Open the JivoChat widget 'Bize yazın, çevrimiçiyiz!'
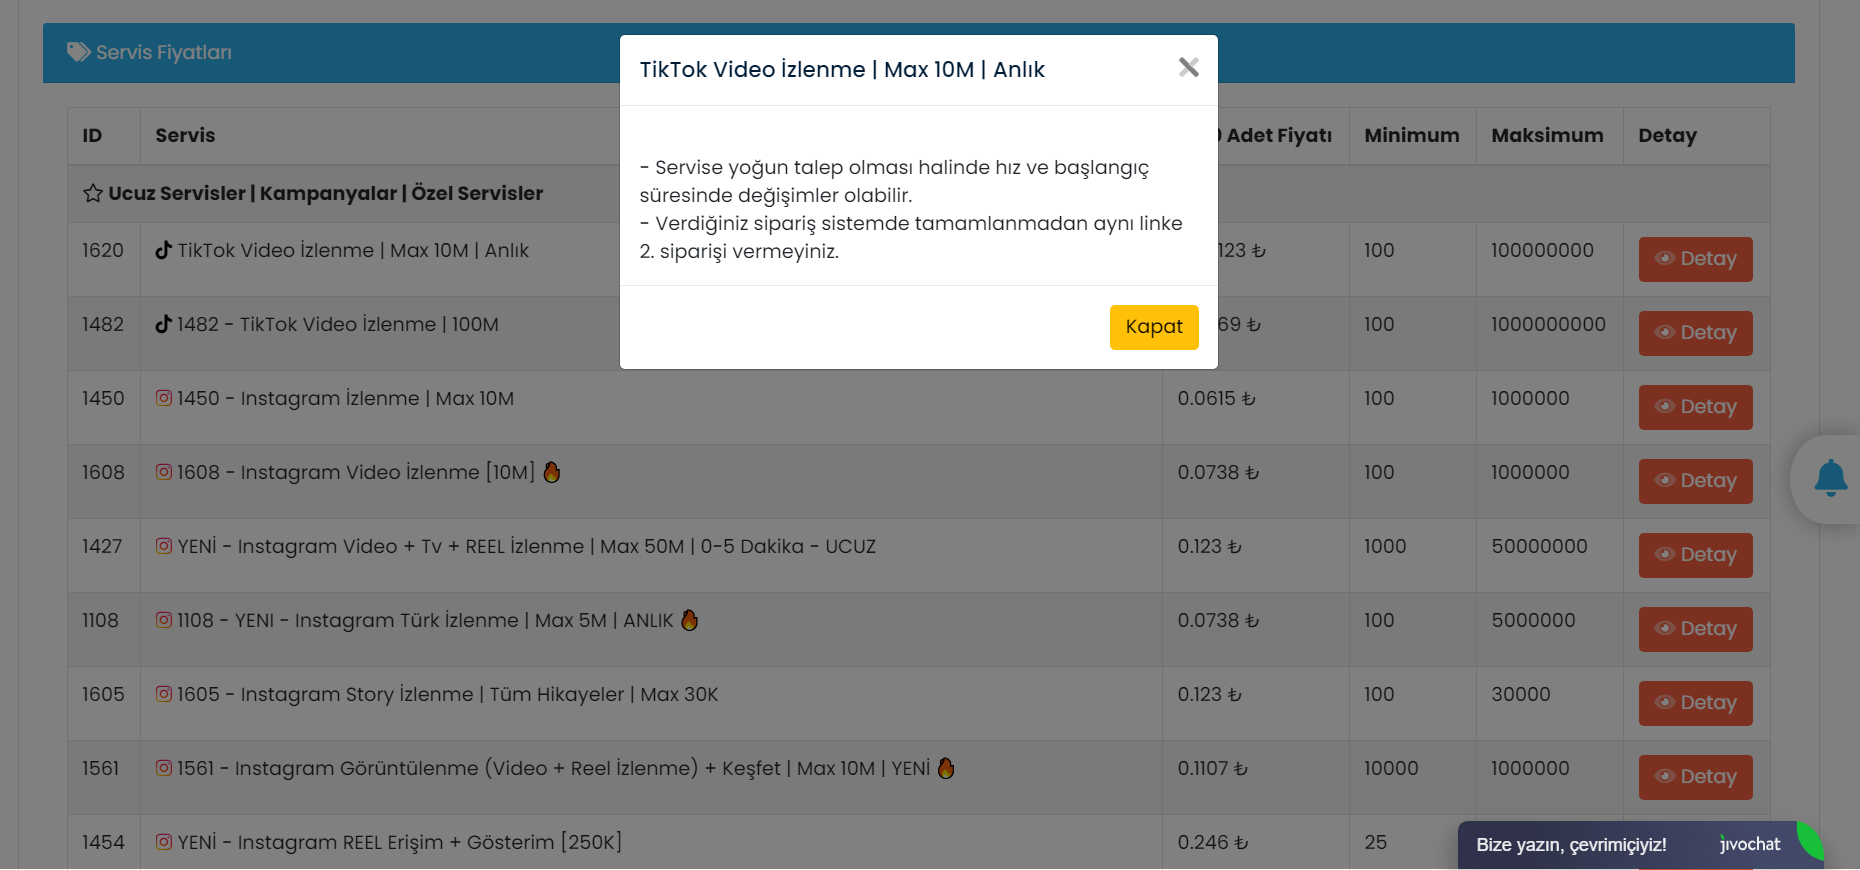The height and width of the screenshot is (870, 1860). tap(1640, 845)
